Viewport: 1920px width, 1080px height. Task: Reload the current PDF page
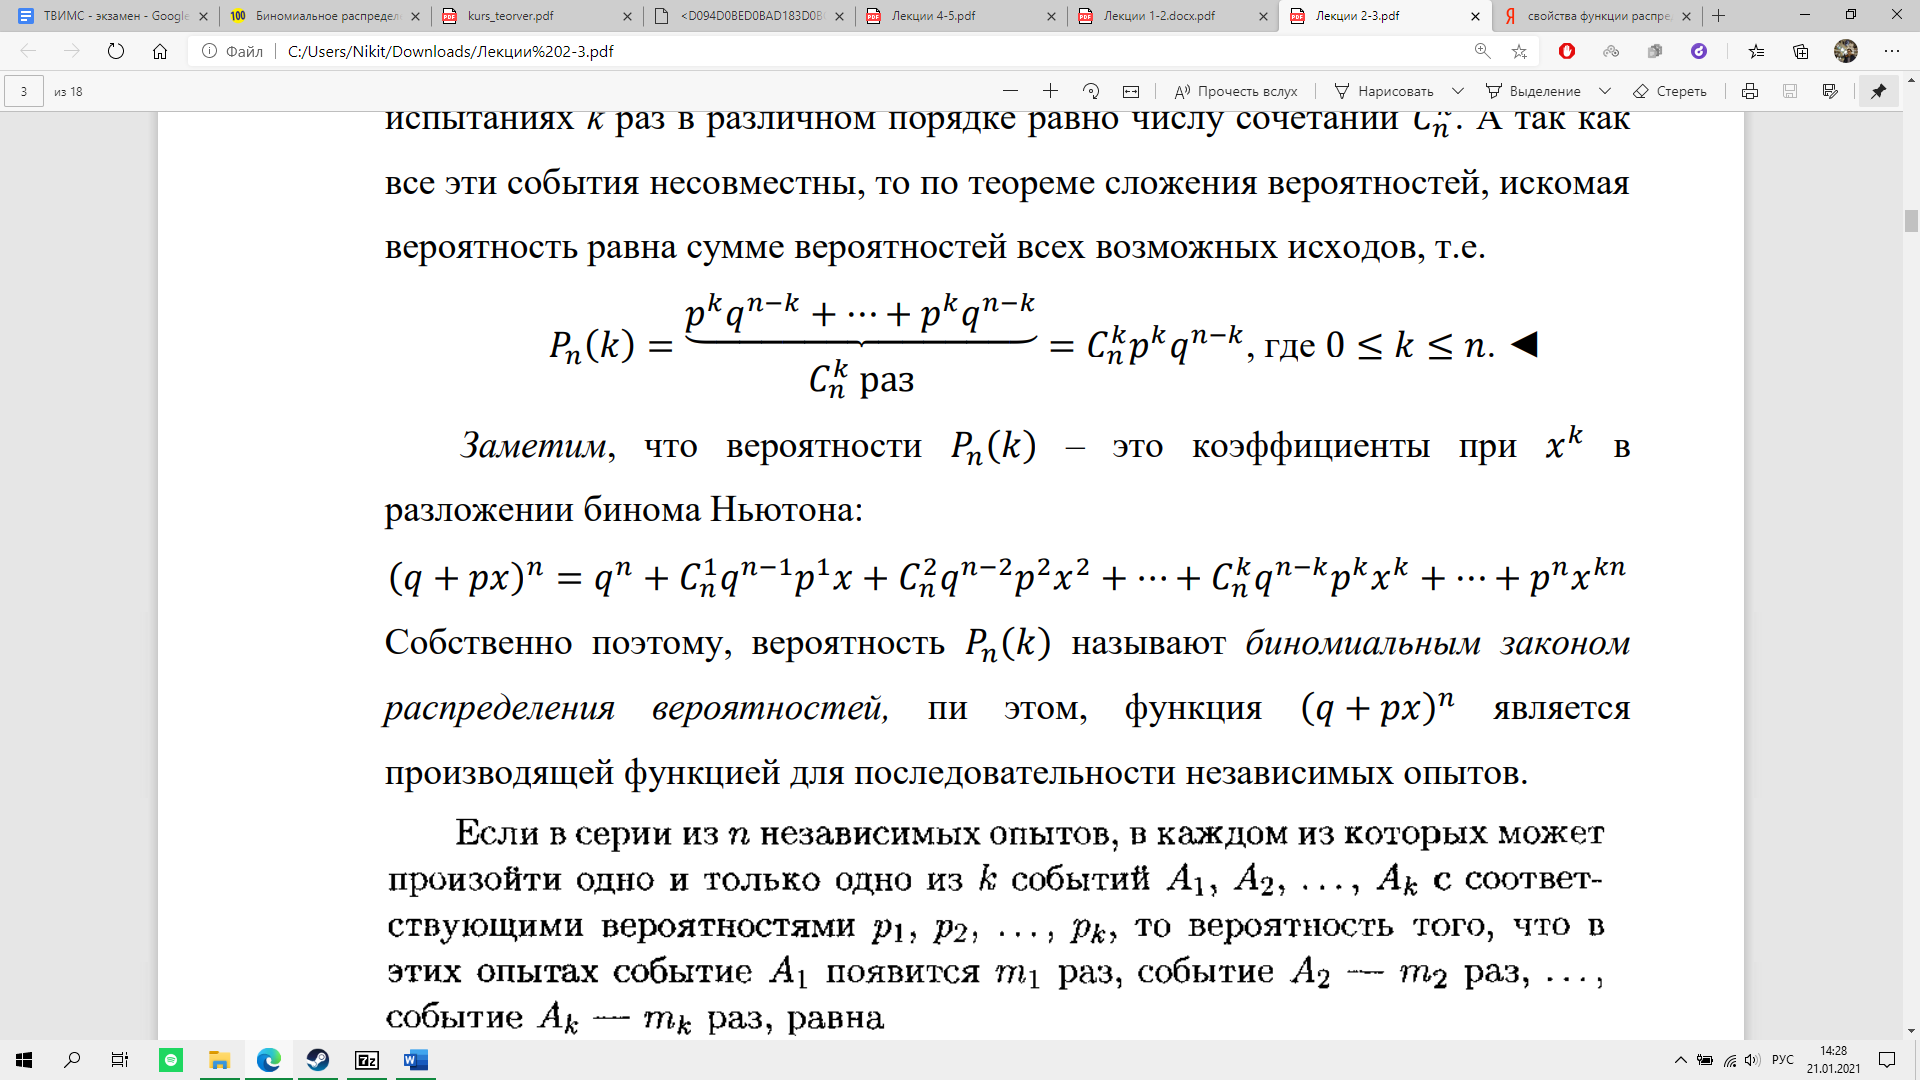pyautogui.click(x=116, y=51)
